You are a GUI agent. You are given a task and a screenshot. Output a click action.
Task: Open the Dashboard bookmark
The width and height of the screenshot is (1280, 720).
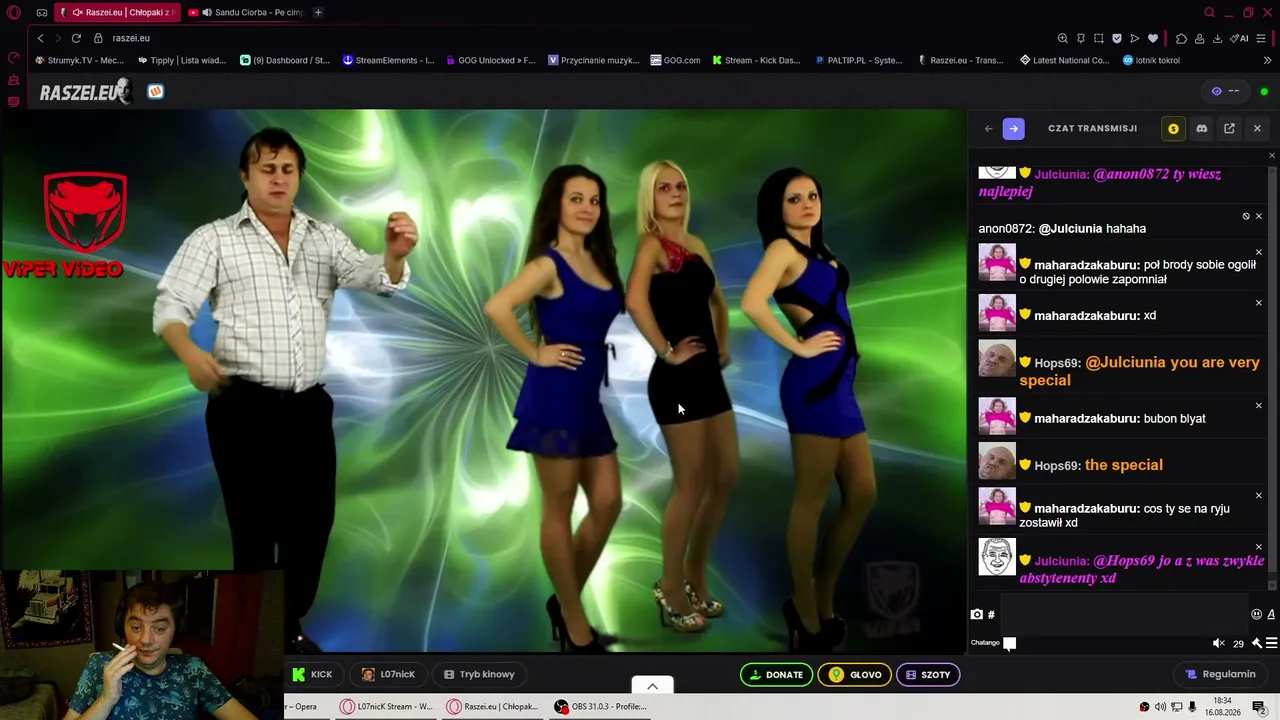285,60
